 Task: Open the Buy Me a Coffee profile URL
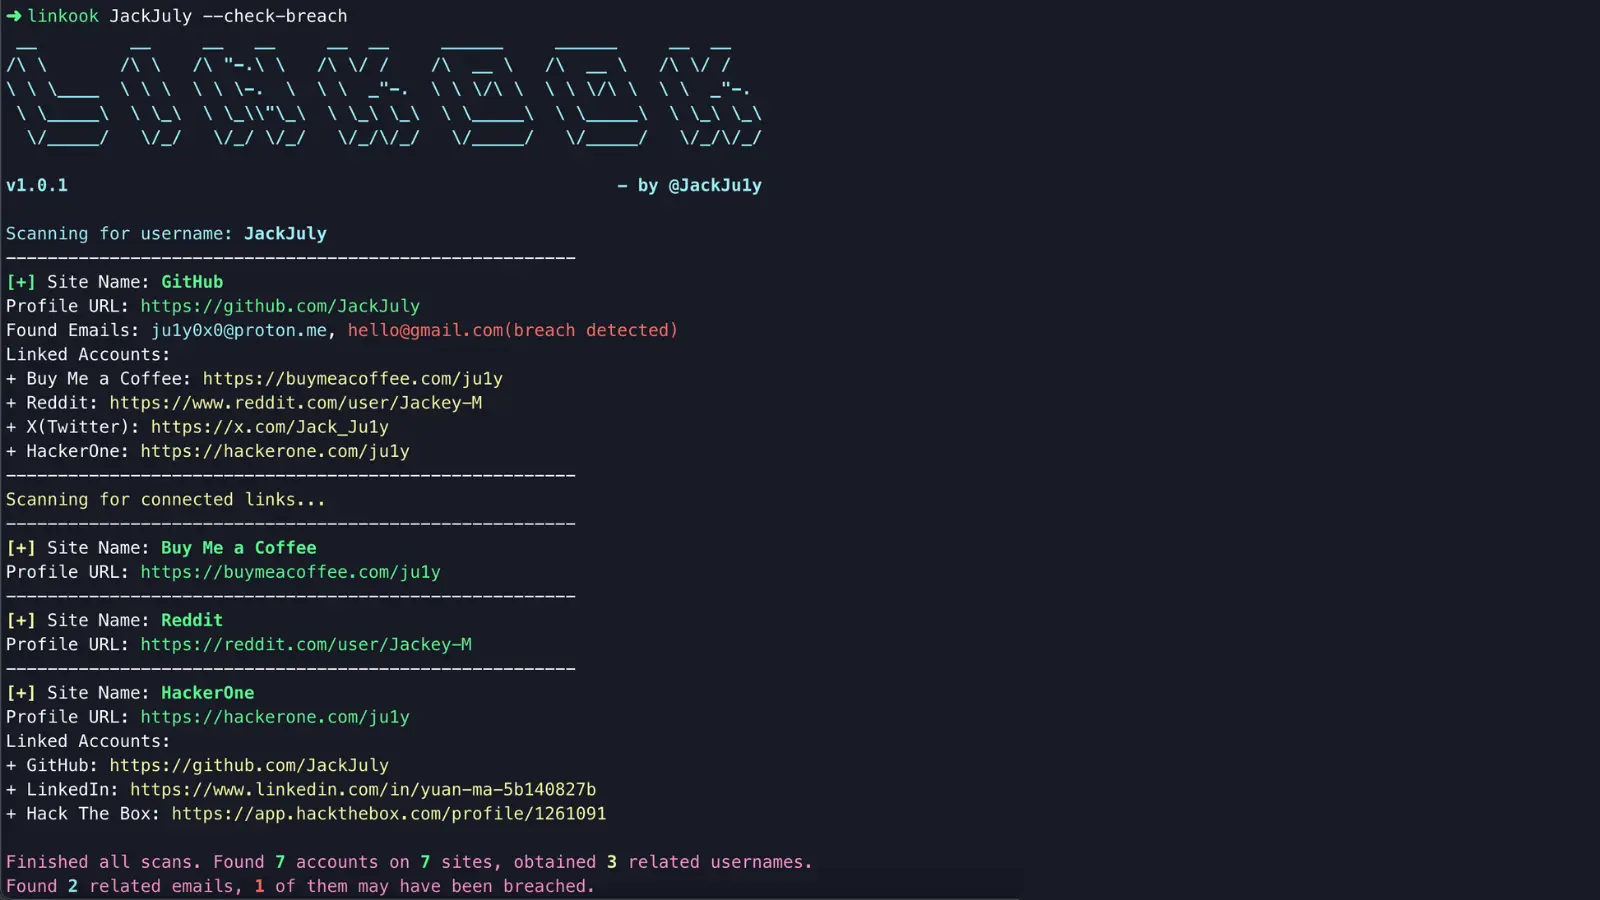[x=290, y=572]
